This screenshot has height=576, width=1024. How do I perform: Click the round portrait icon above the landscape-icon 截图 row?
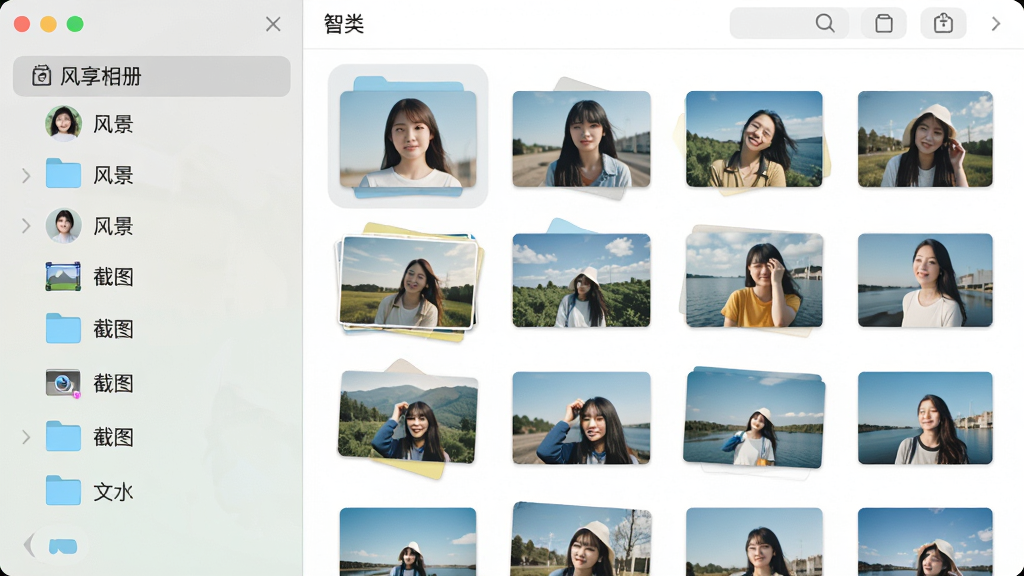click(63, 226)
